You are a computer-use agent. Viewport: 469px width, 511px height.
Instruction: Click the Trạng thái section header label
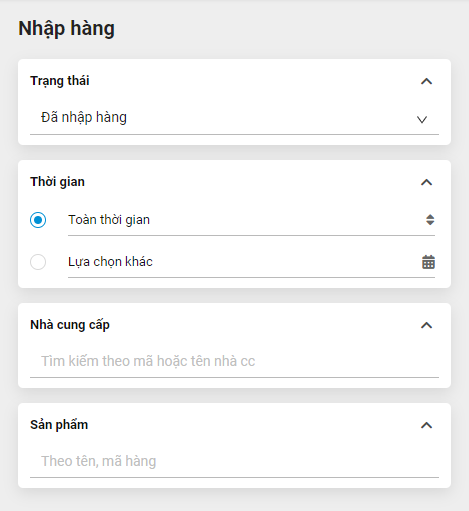60,81
